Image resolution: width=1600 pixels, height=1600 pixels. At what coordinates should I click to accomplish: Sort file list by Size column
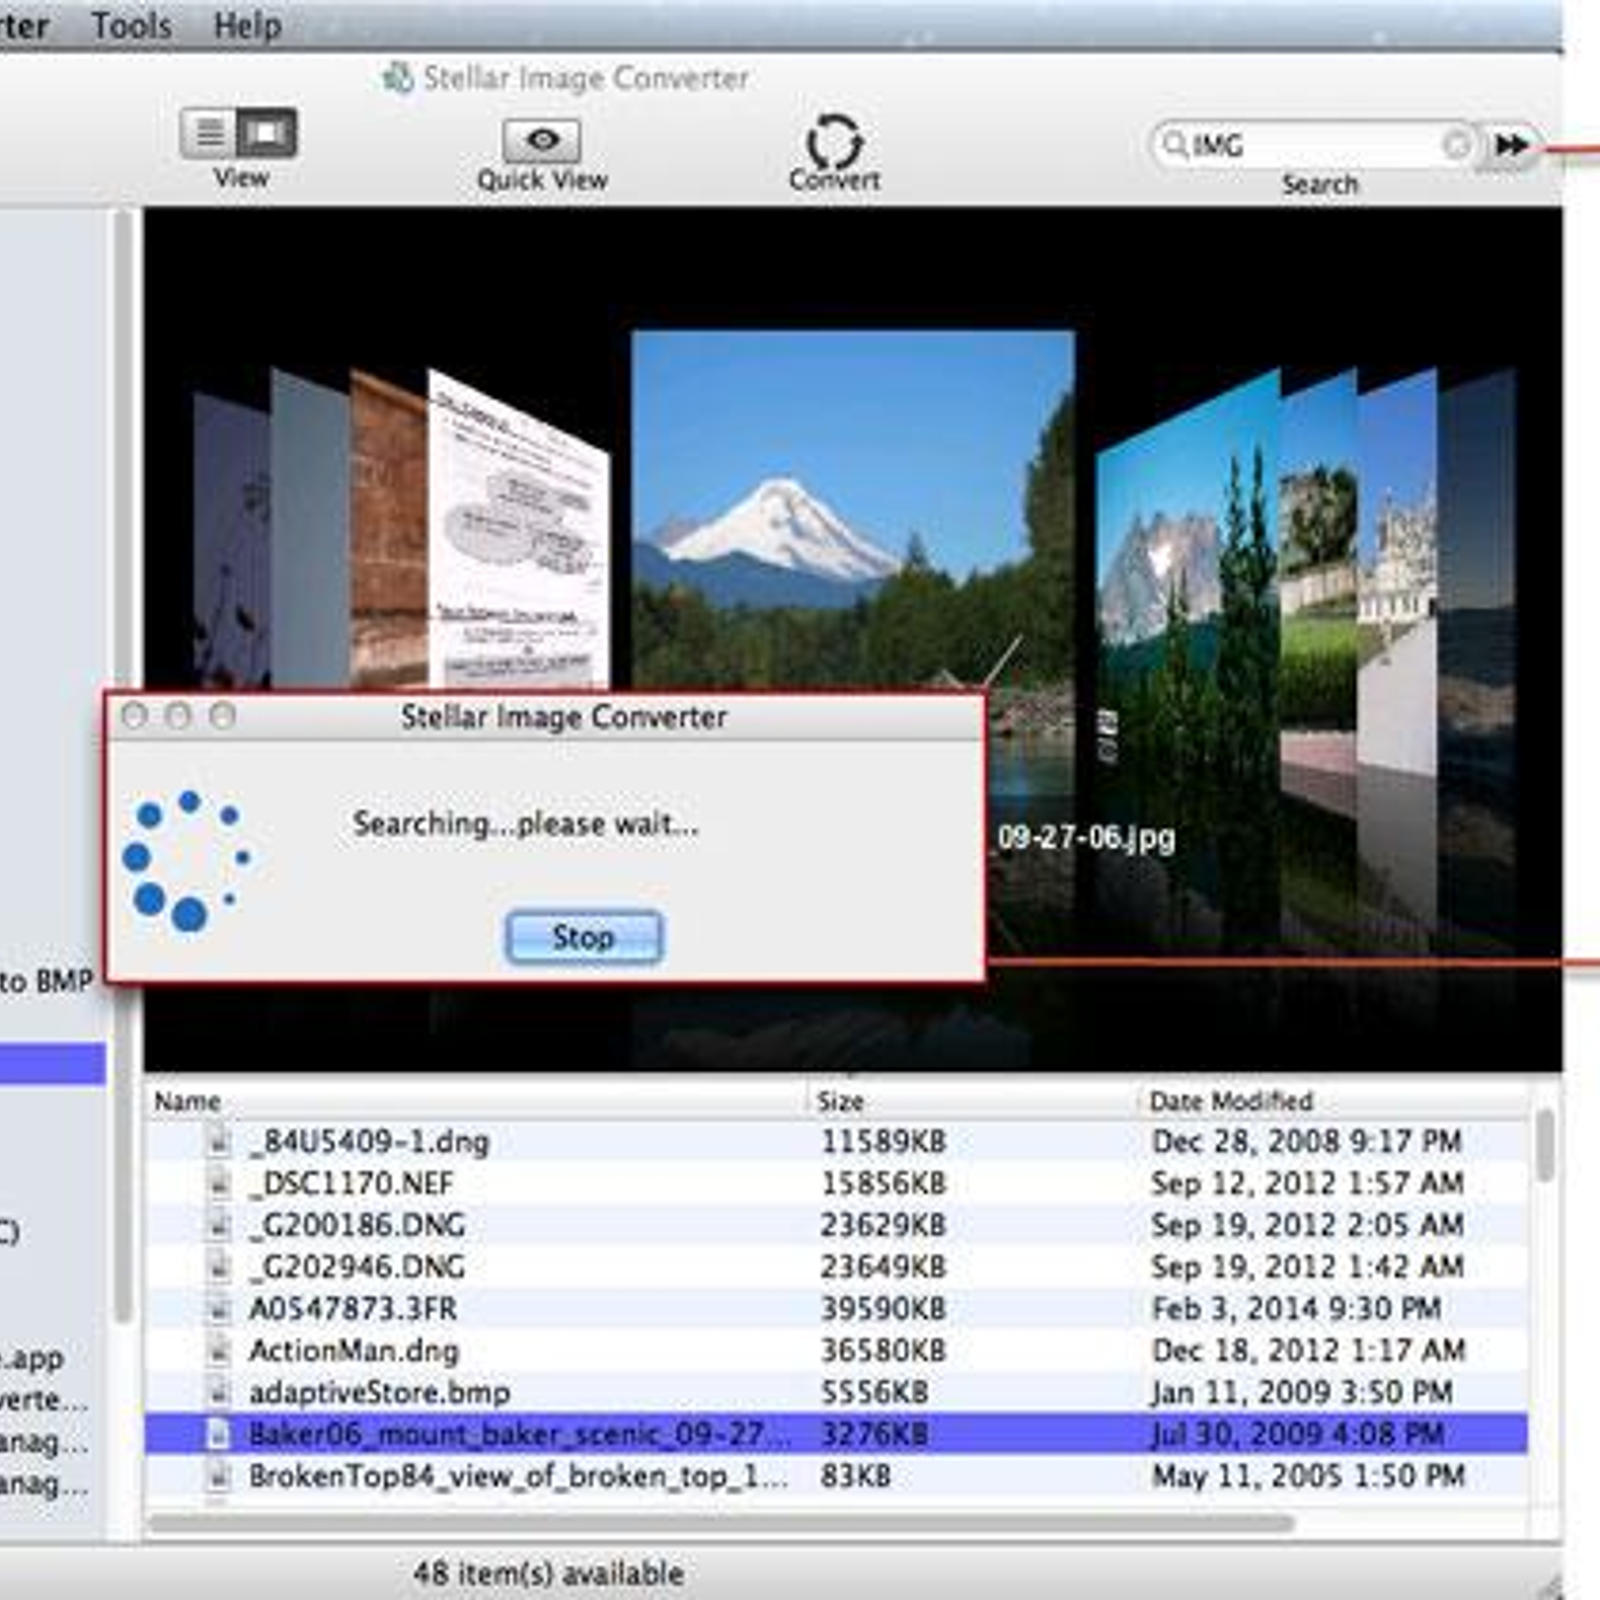[972, 1101]
